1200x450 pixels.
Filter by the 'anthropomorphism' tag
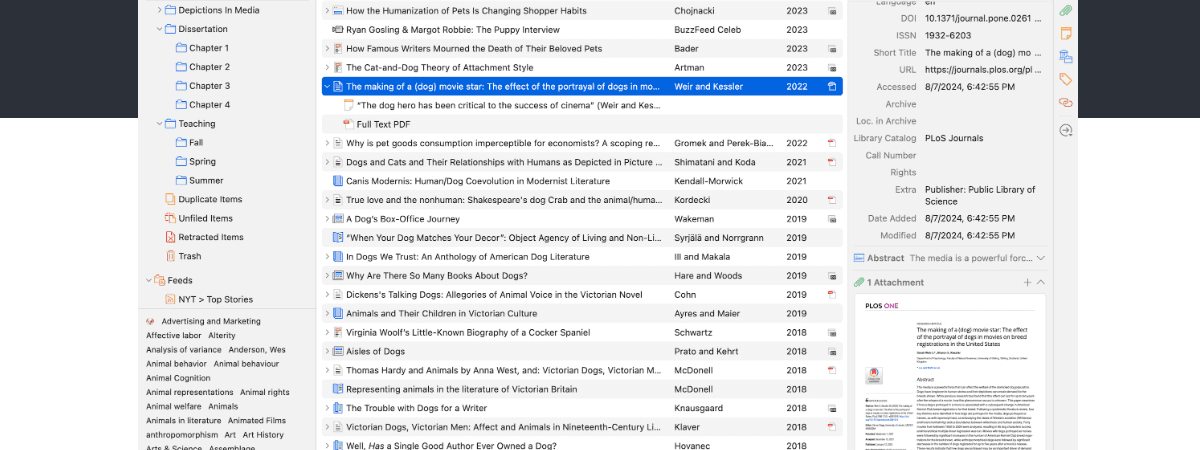tap(180, 435)
